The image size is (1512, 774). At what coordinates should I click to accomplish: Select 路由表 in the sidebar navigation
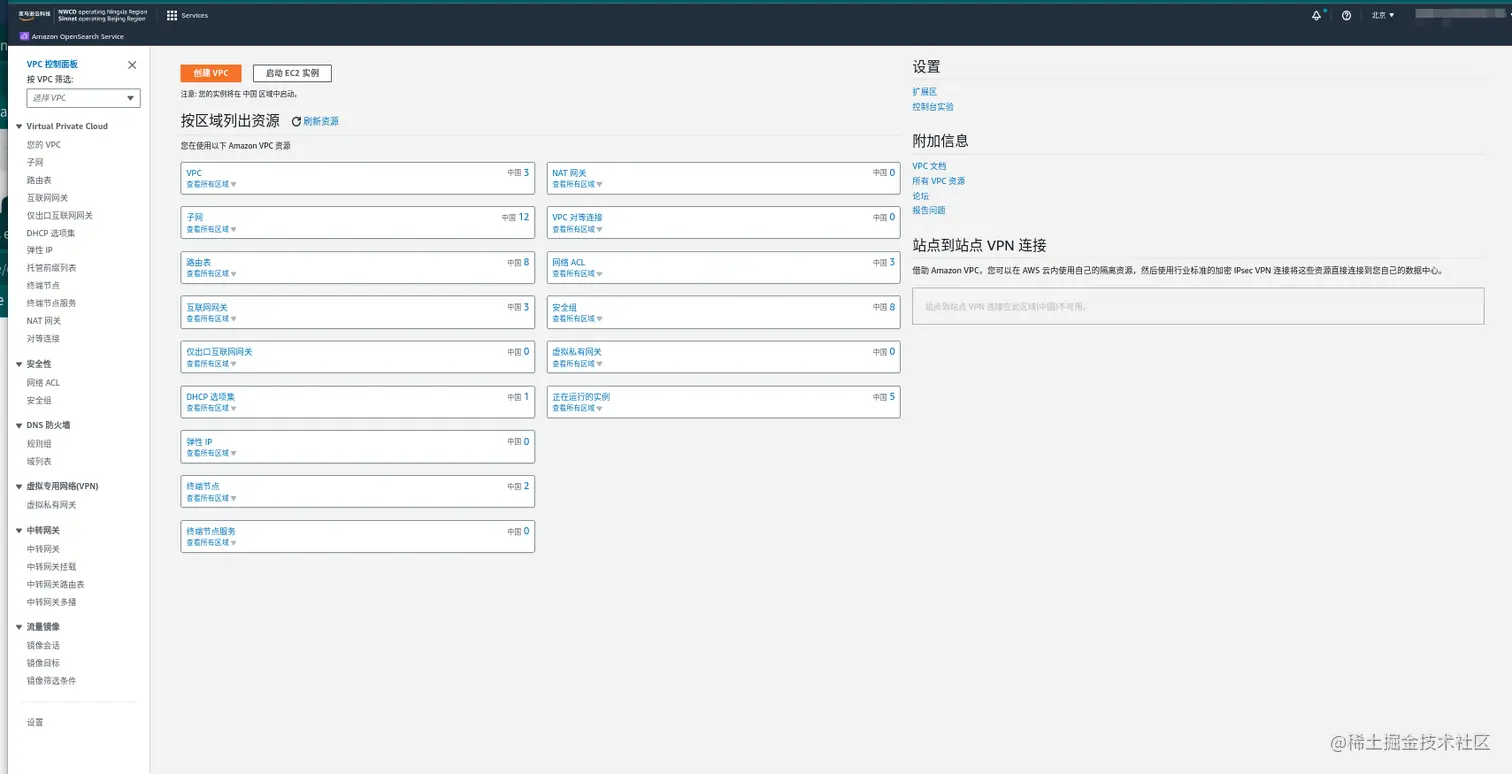[x=39, y=180]
